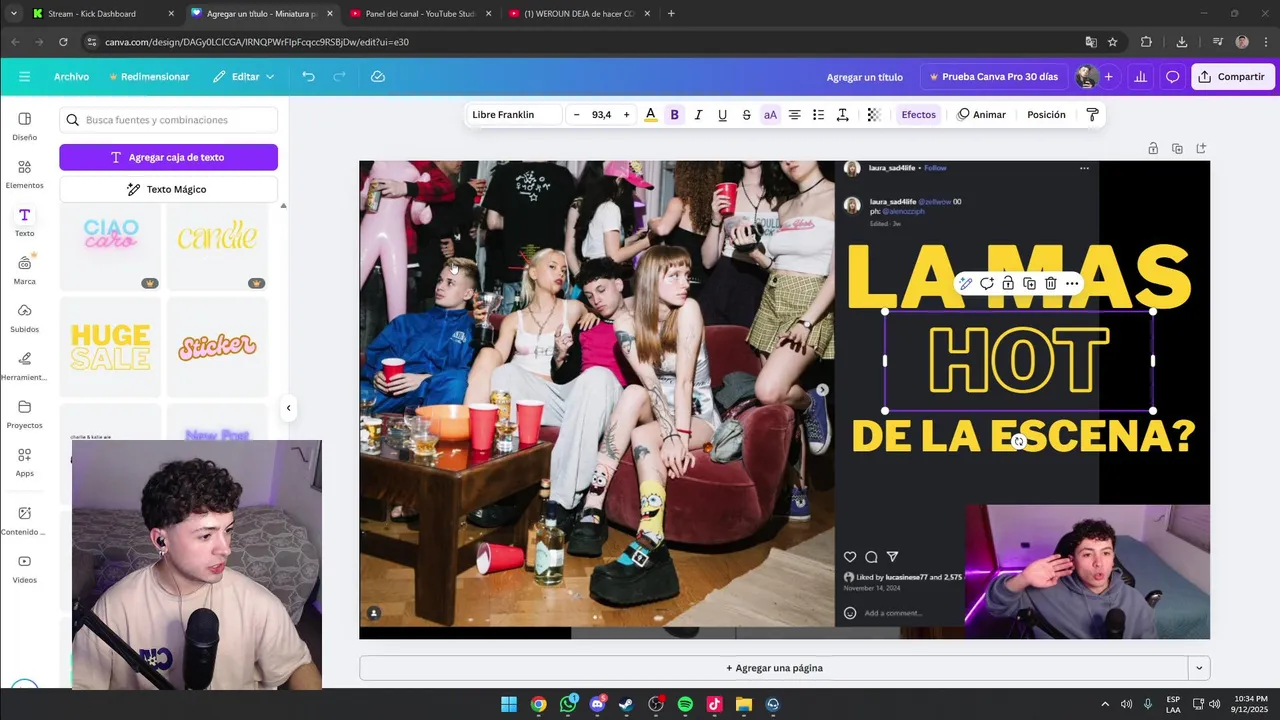Lock the page using the padlock icon
Viewport: 1280px width, 720px height.
[1153, 149]
